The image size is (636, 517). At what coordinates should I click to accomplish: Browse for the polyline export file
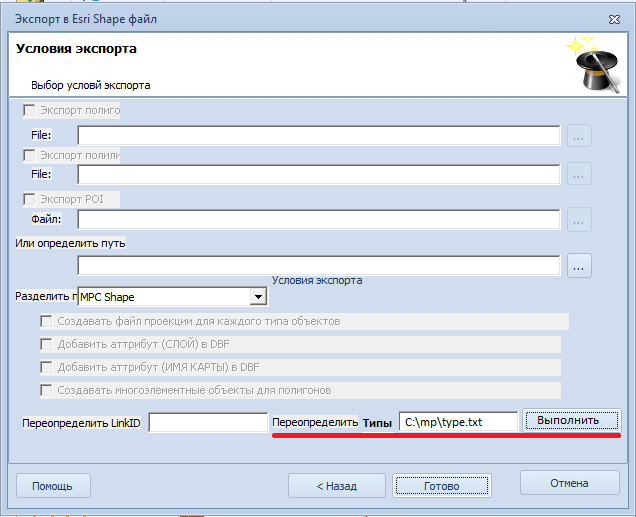click(579, 174)
